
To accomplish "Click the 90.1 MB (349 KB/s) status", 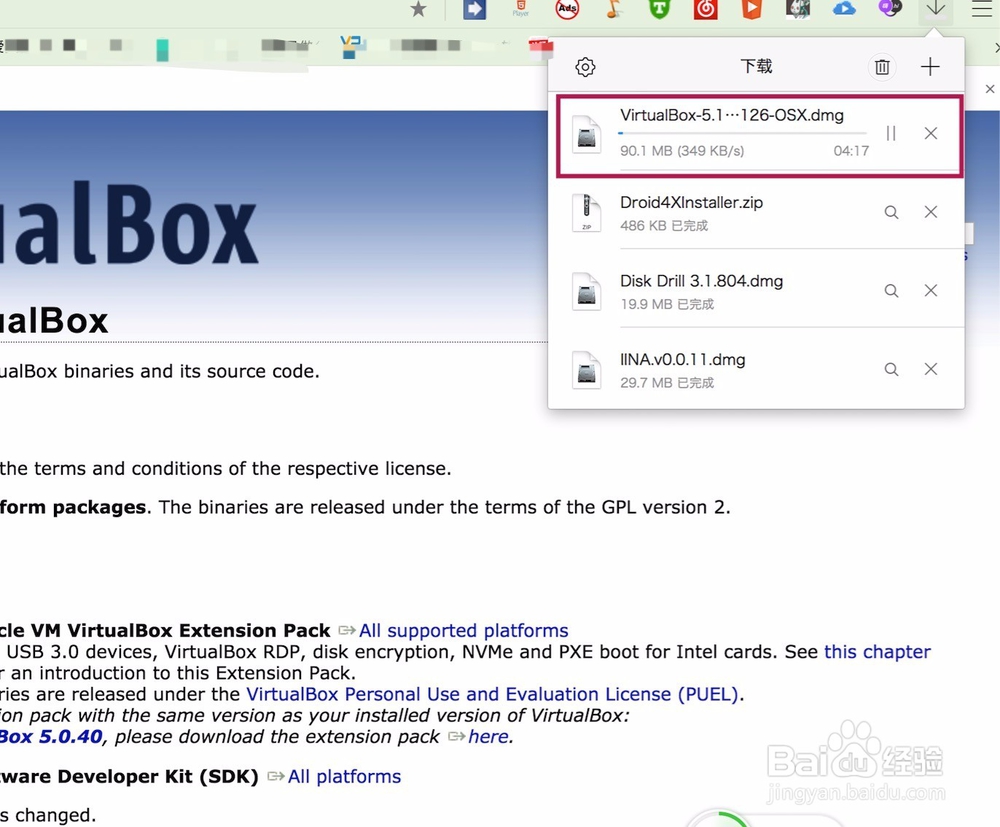I will click(682, 151).
